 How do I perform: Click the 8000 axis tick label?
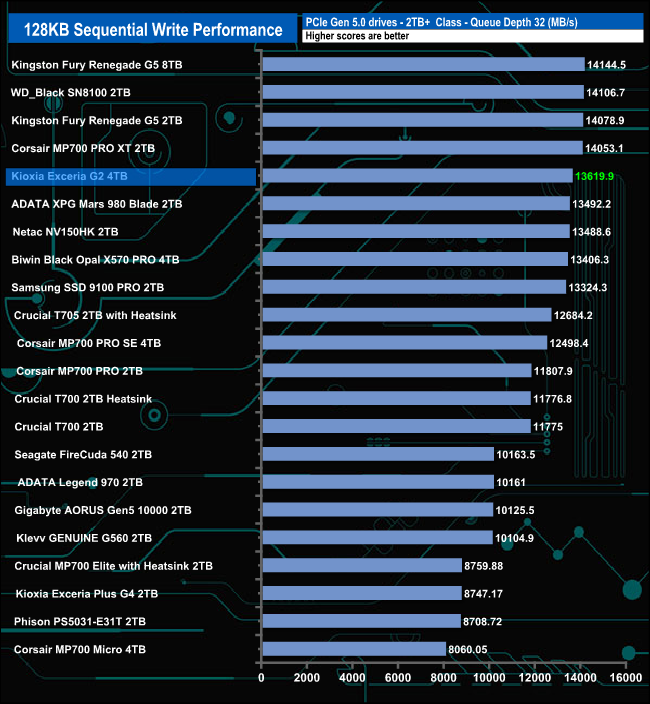[x=444, y=678]
